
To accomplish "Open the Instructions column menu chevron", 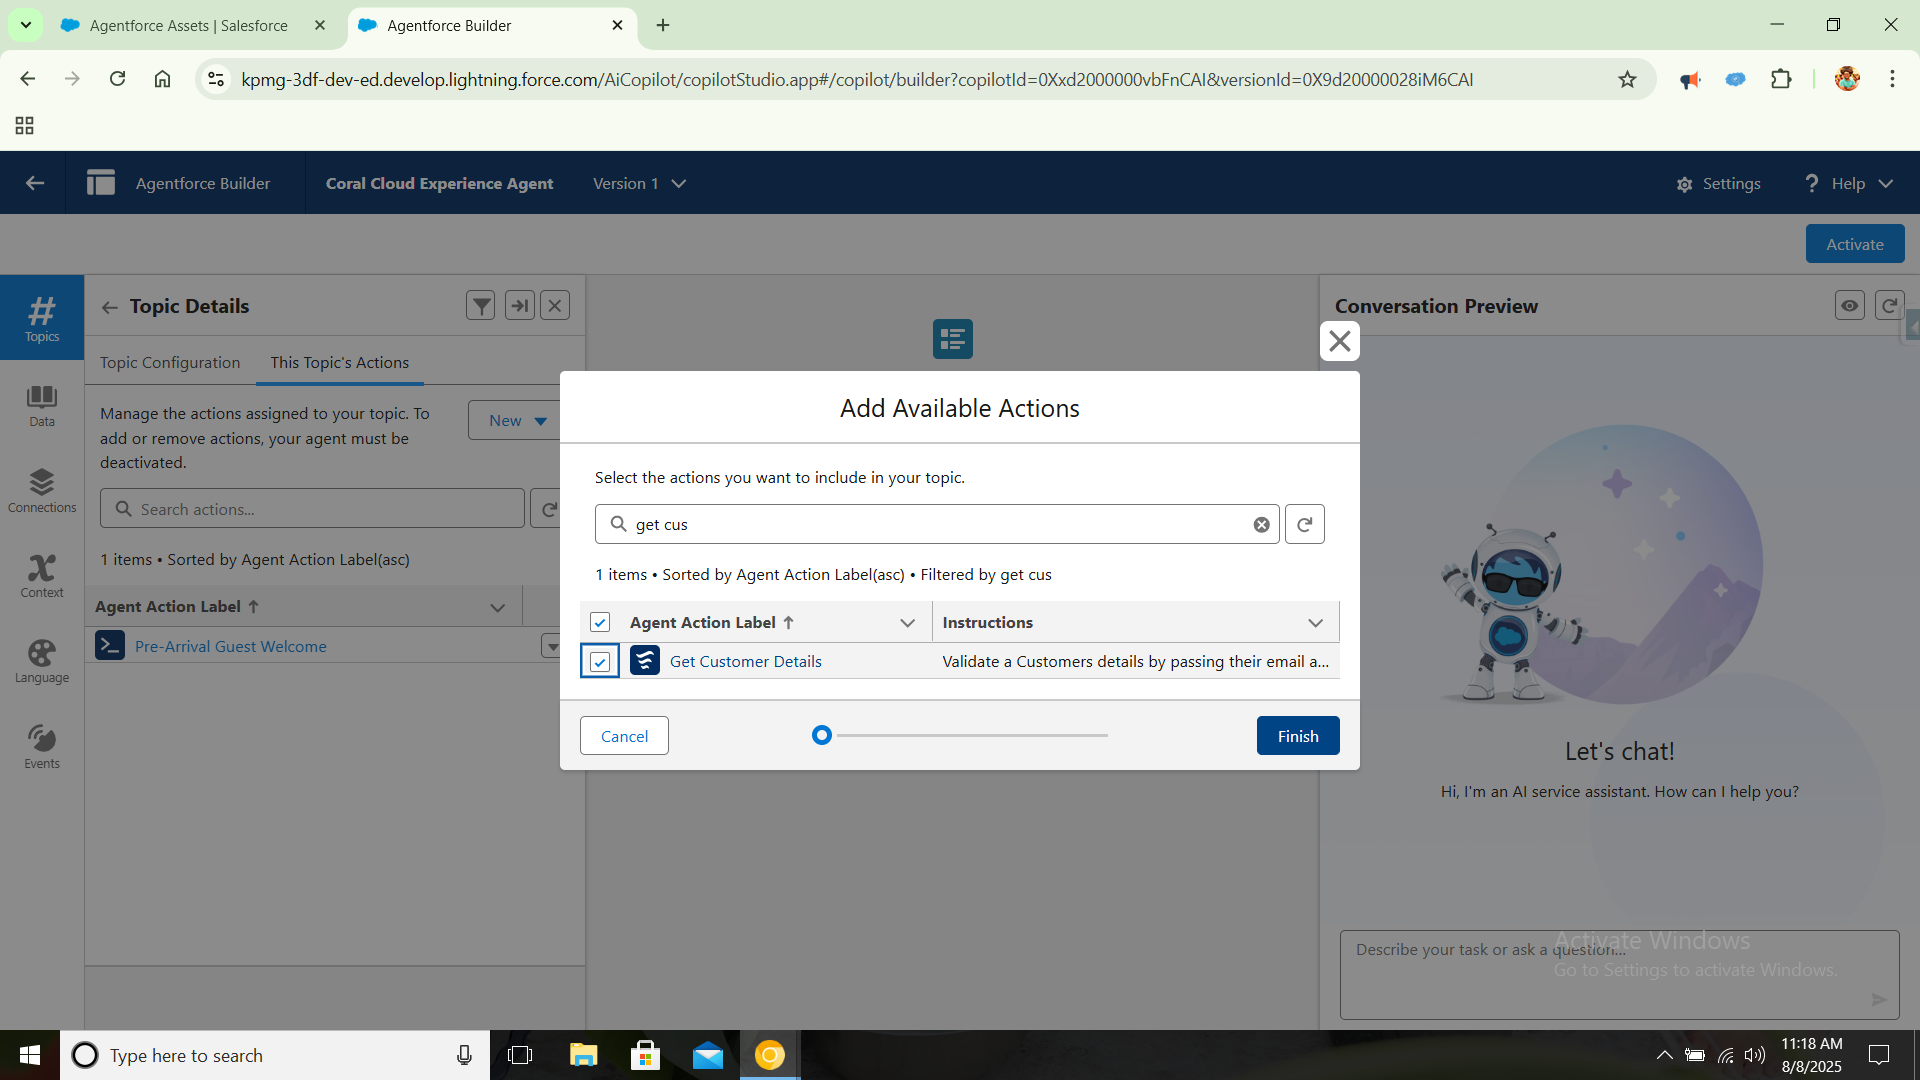I will (1315, 623).
